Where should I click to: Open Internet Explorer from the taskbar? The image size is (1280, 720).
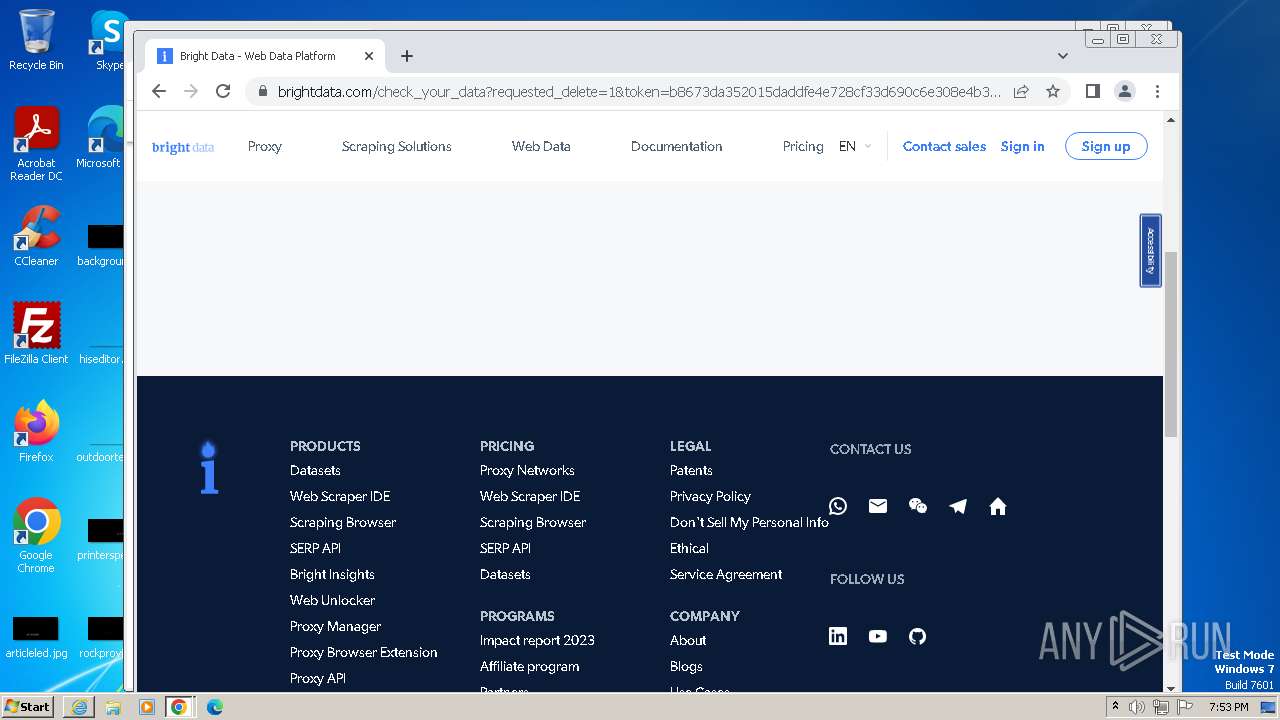tap(79, 707)
